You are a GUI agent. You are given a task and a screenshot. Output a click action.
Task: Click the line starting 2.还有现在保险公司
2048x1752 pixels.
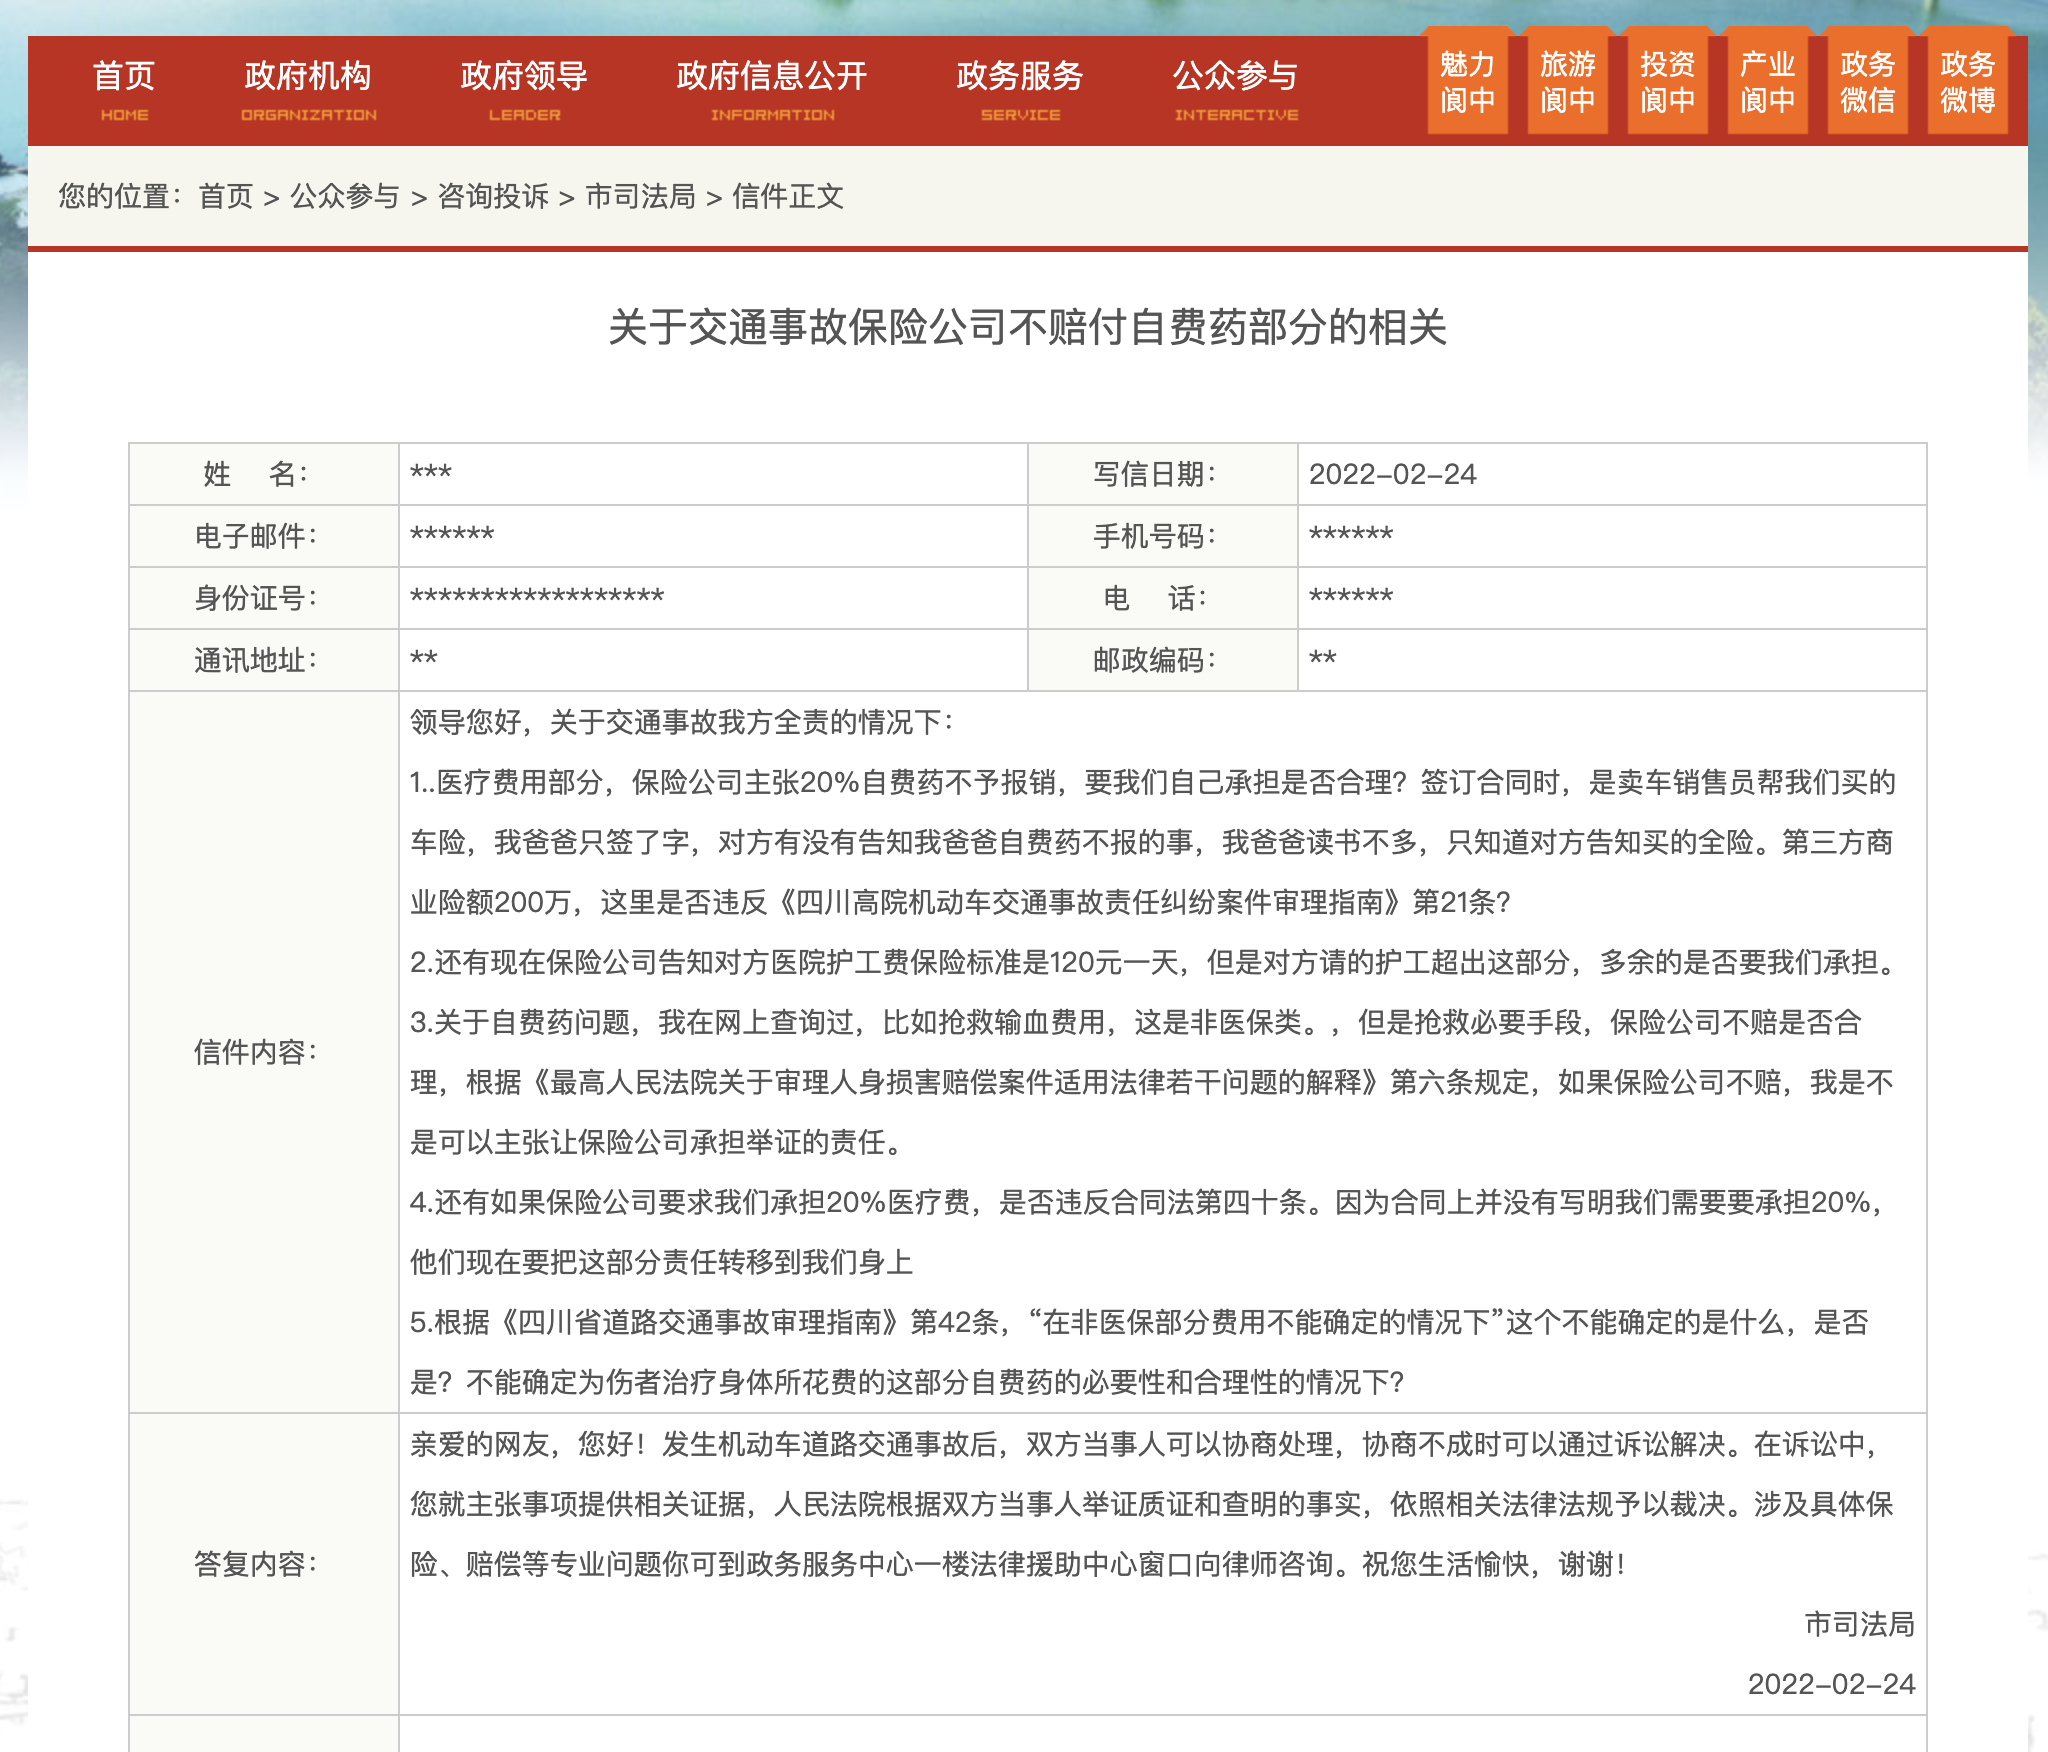click(1156, 962)
